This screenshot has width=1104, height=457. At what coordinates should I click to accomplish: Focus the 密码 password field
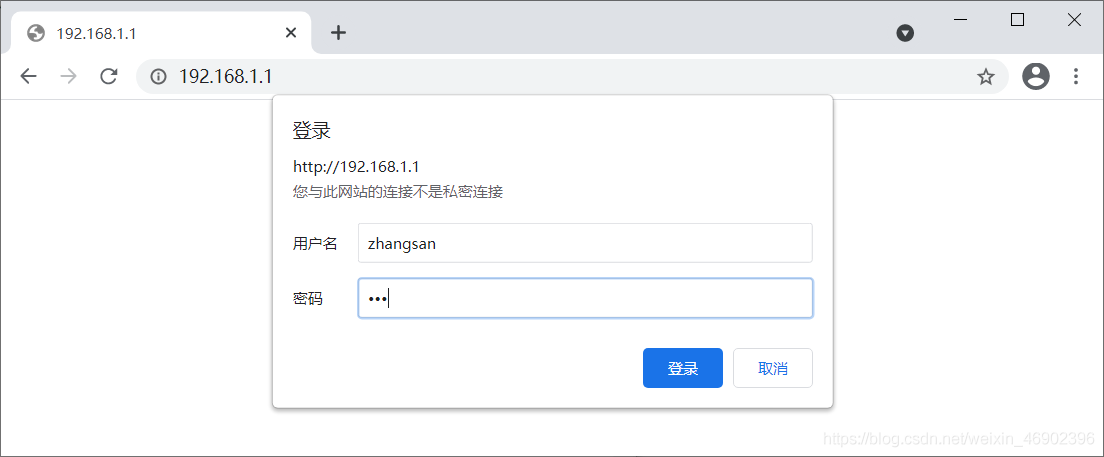(x=585, y=298)
